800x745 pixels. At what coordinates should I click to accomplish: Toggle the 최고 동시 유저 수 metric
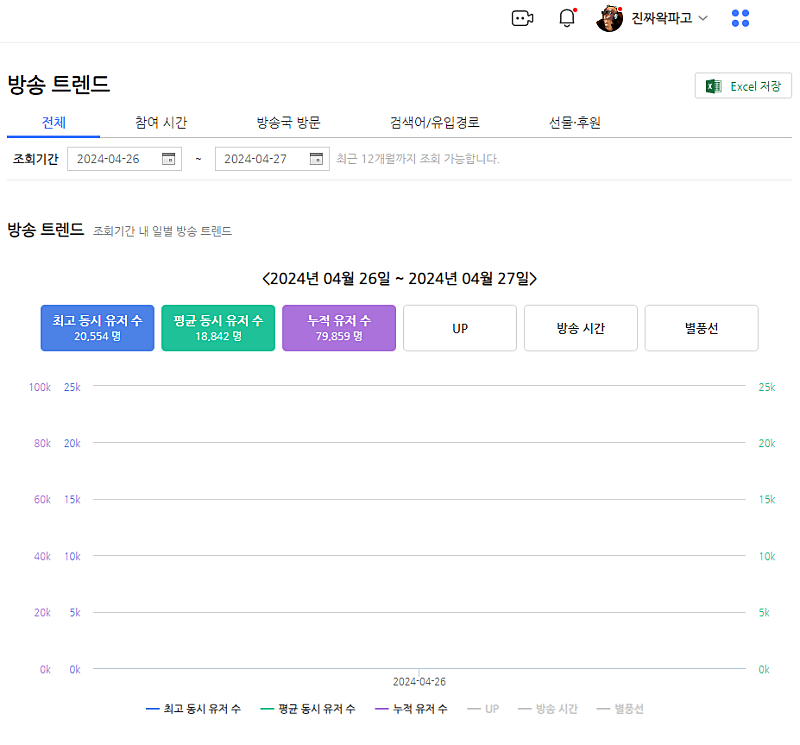[97, 328]
